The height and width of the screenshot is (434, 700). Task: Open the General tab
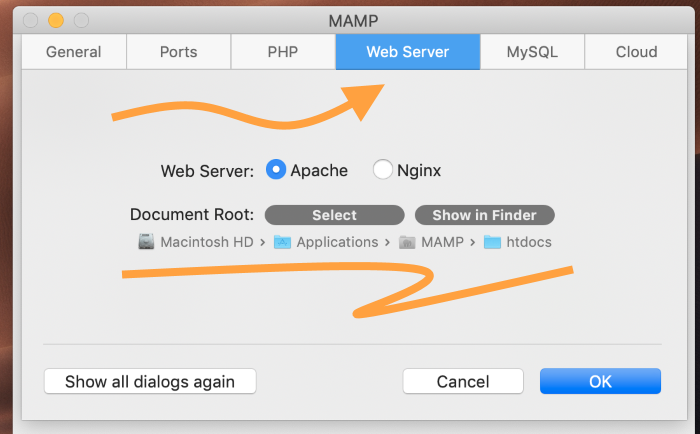pos(74,52)
